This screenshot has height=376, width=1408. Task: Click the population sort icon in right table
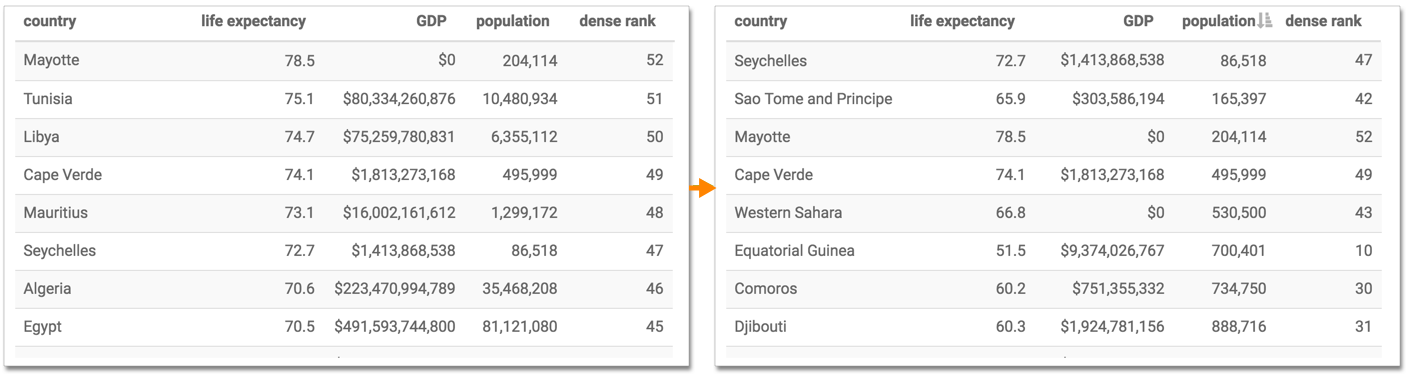tap(1265, 21)
